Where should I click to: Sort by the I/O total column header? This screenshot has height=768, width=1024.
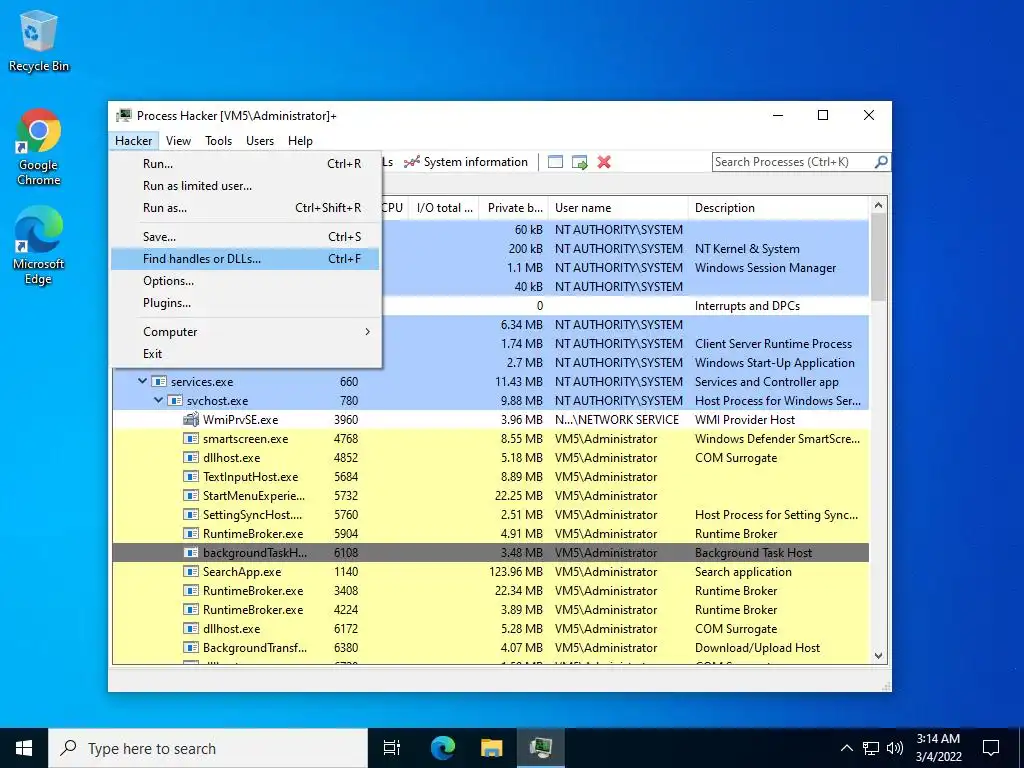point(444,208)
